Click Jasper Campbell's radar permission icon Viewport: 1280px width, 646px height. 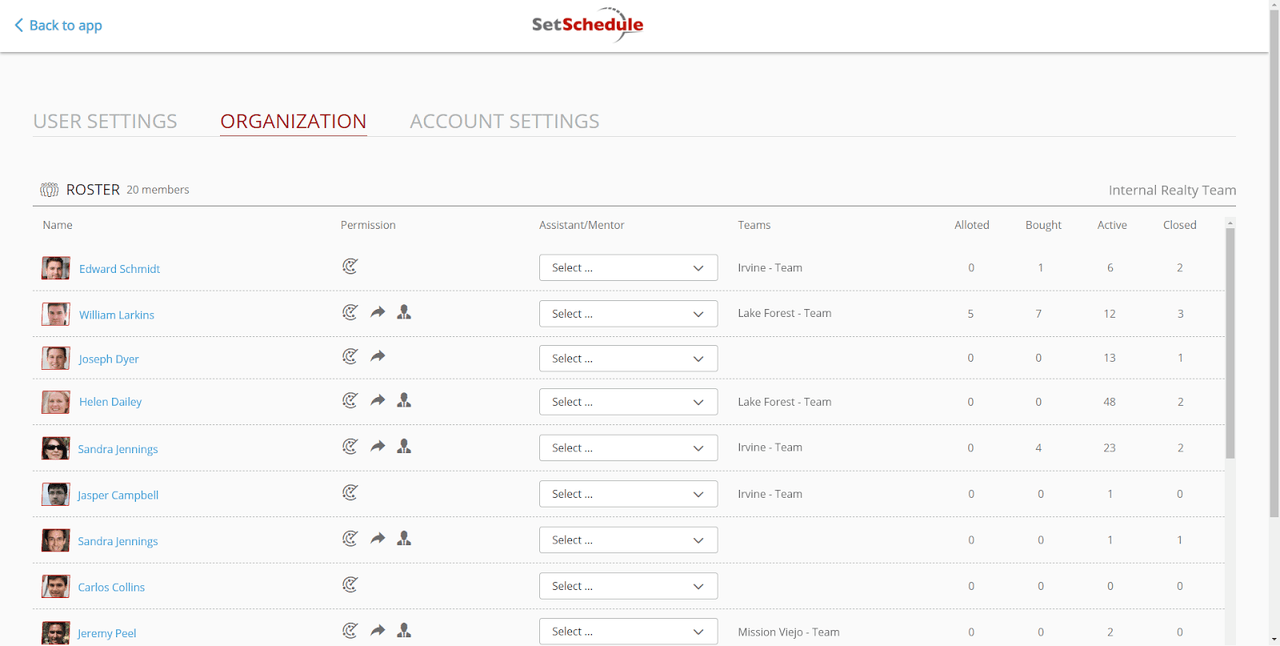click(350, 492)
